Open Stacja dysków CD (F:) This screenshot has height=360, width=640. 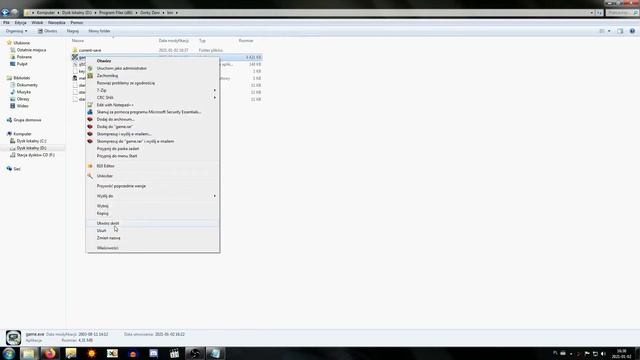(36, 155)
